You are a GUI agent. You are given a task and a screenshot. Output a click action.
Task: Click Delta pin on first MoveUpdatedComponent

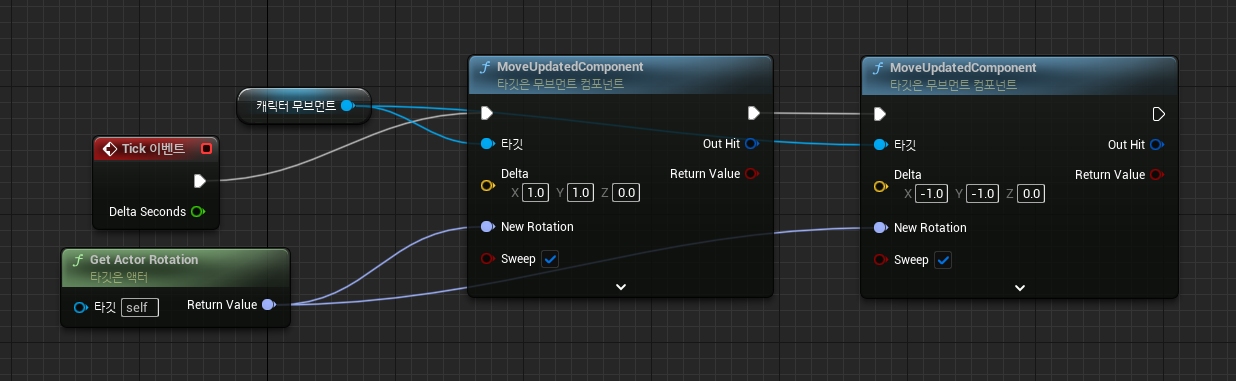click(487, 186)
